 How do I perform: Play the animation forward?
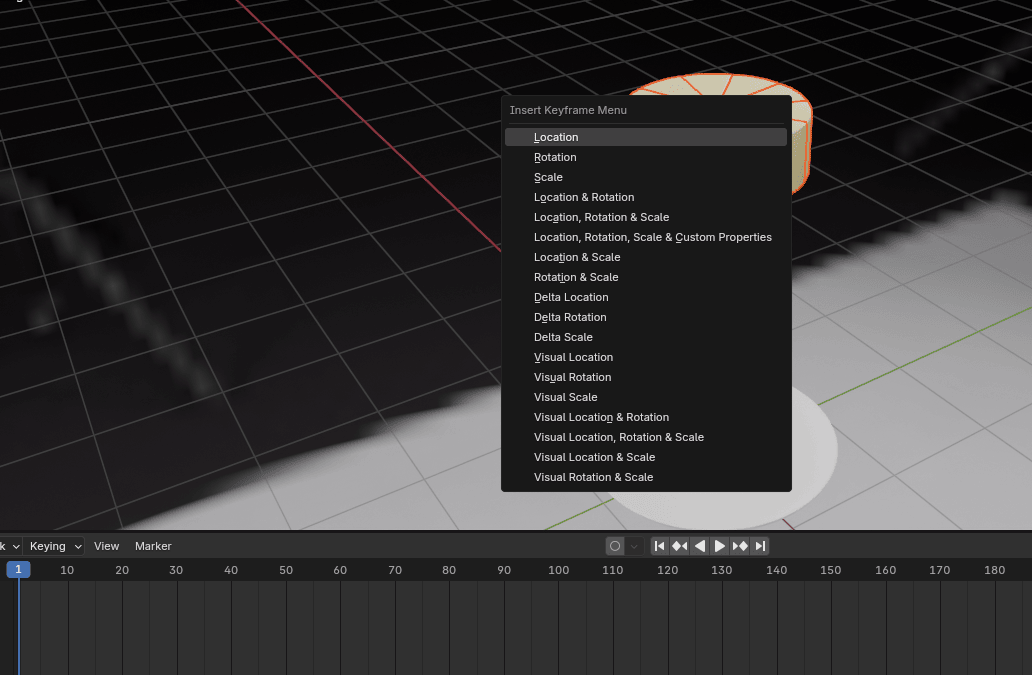point(720,546)
